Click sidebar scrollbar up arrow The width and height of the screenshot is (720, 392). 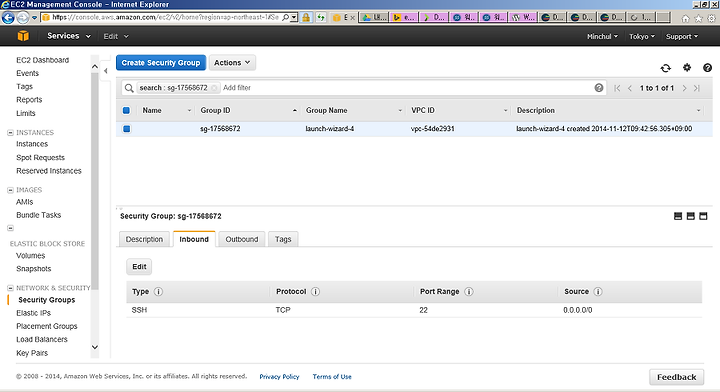95,67
